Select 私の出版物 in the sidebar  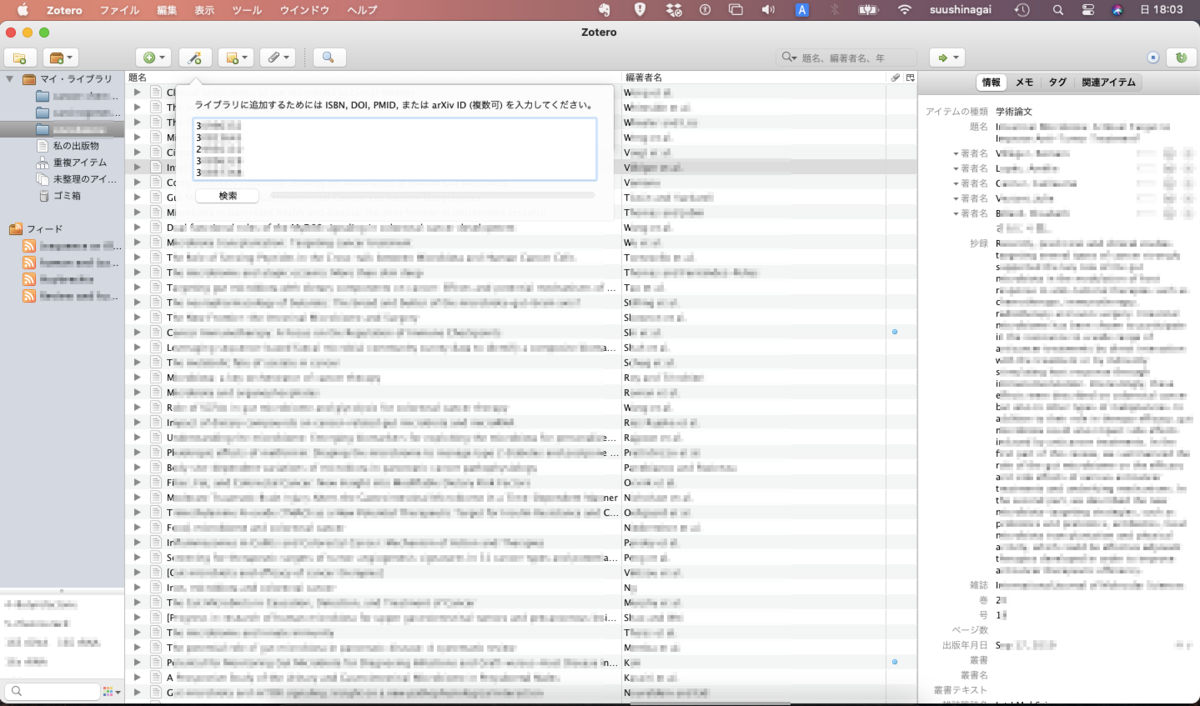76,146
